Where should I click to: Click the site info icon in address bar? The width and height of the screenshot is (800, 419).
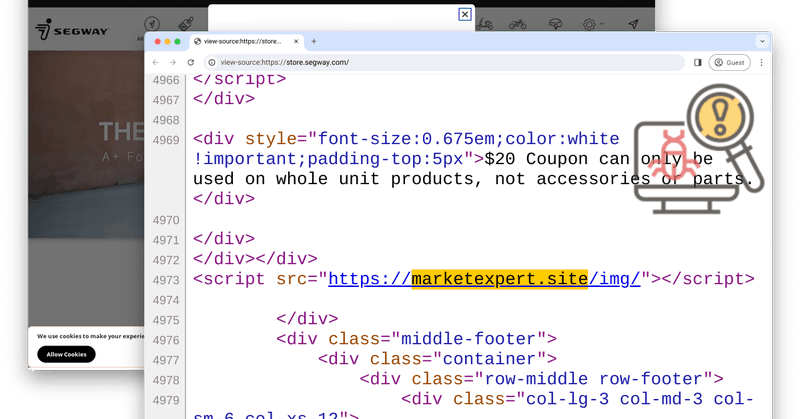pyautogui.click(x=212, y=62)
